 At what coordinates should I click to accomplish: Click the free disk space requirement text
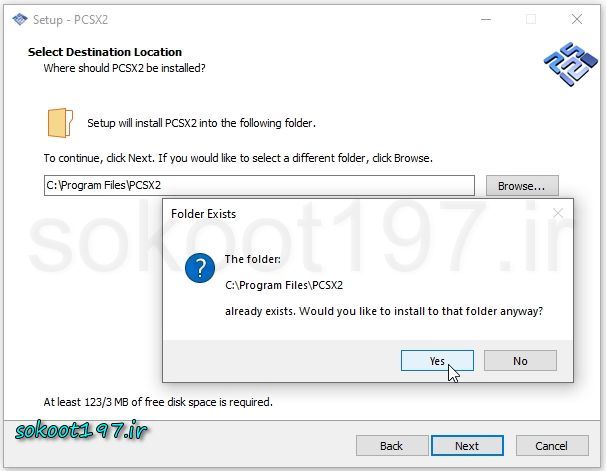click(158, 402)
